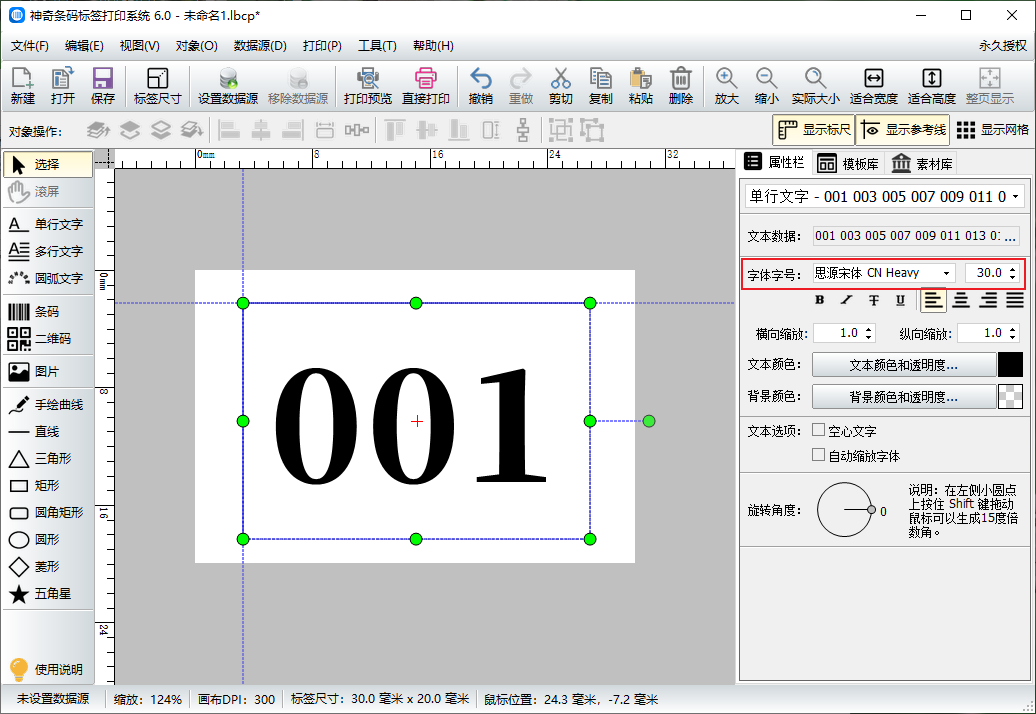Select the 圆角矩形 rounded rectangle tool

[x=47, y=513]
